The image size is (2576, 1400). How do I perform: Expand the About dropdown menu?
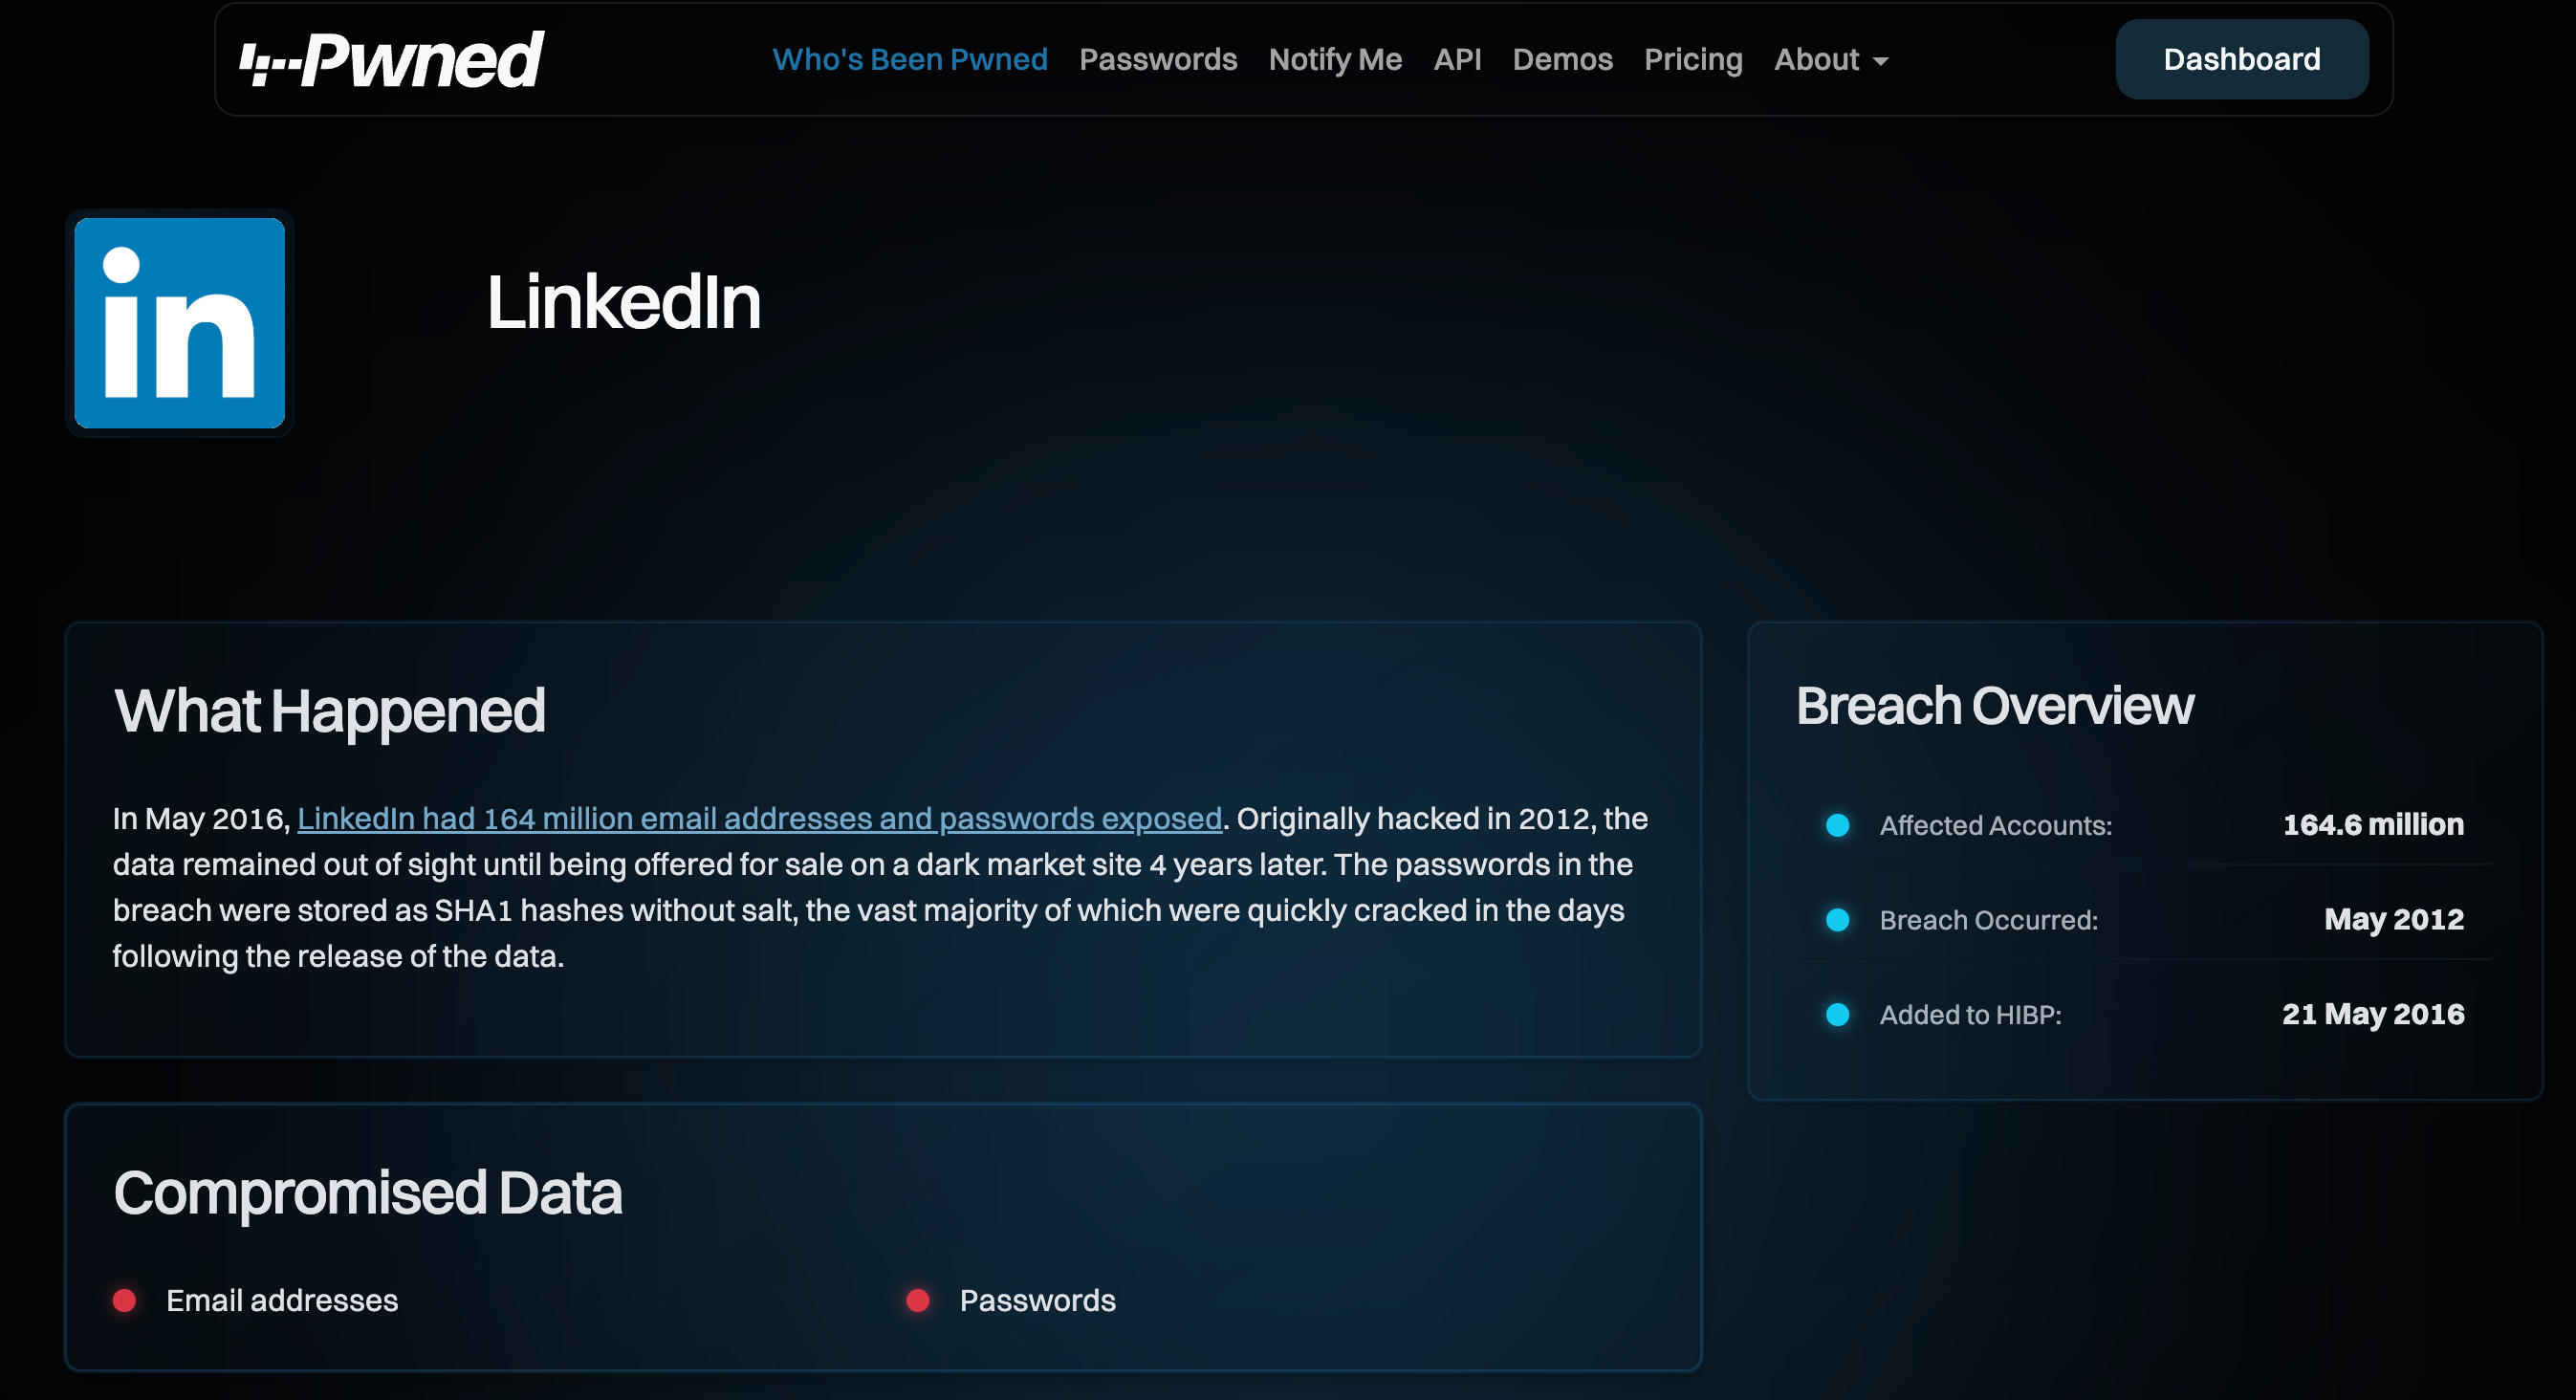click(x=1816, y=60)
